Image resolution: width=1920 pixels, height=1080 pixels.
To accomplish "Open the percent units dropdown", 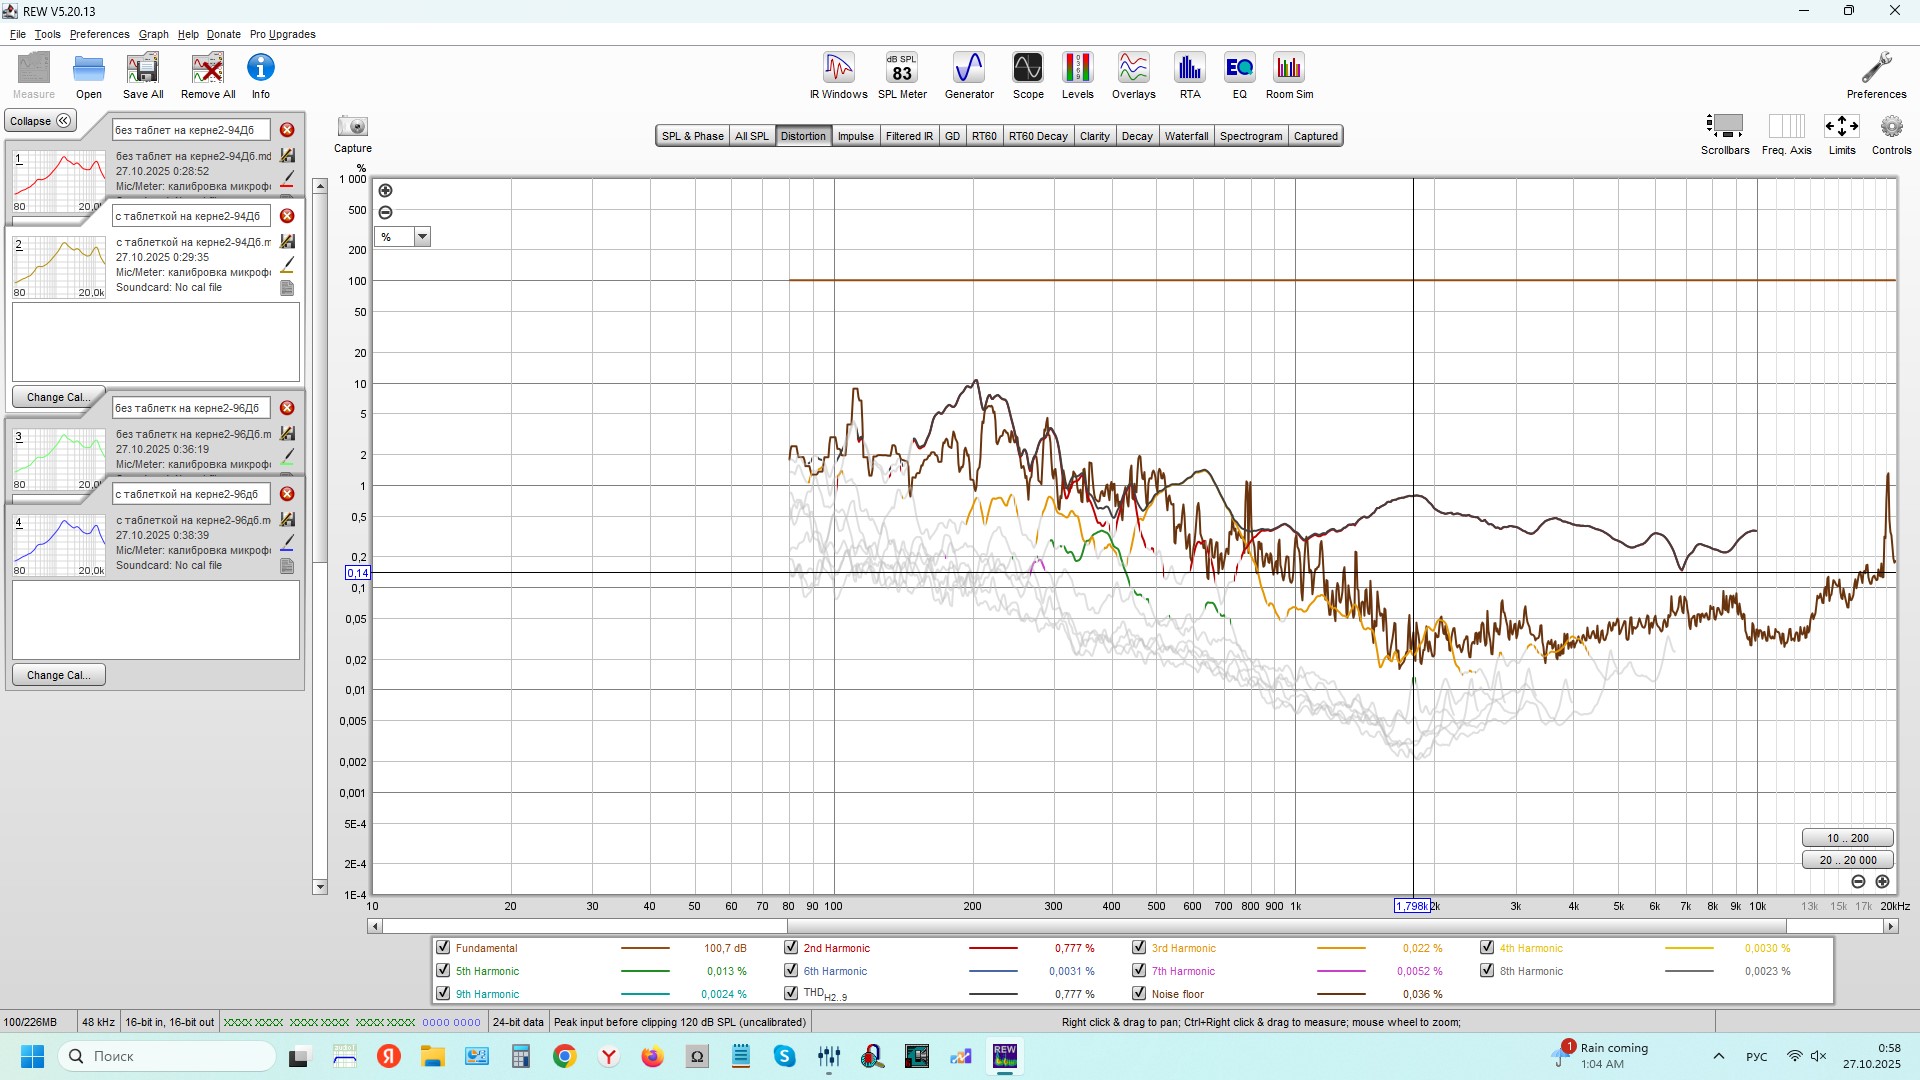I will click(422, 237).
